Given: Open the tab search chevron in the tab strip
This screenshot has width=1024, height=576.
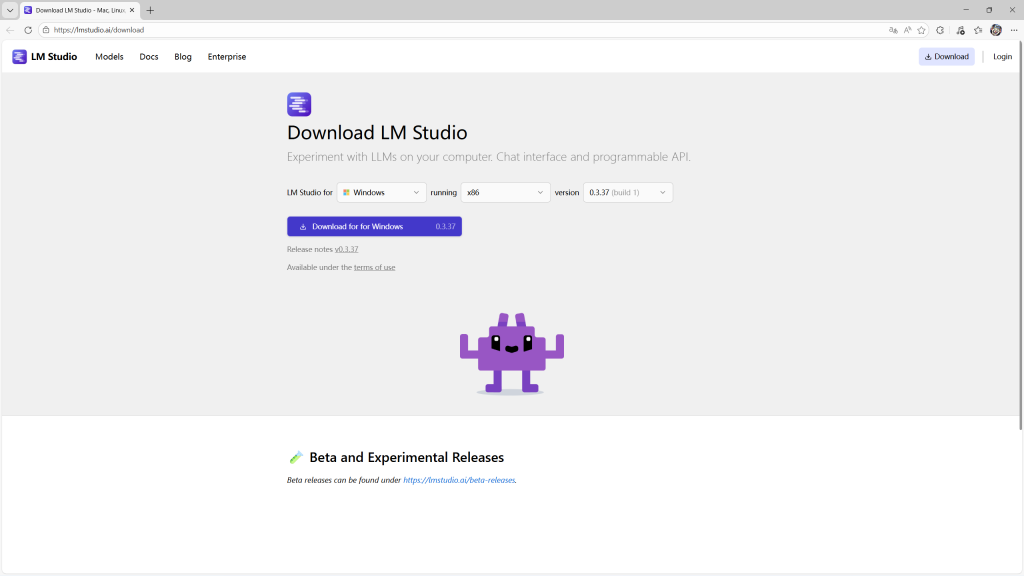Looking at the screenshot, I should click(9, 10).
